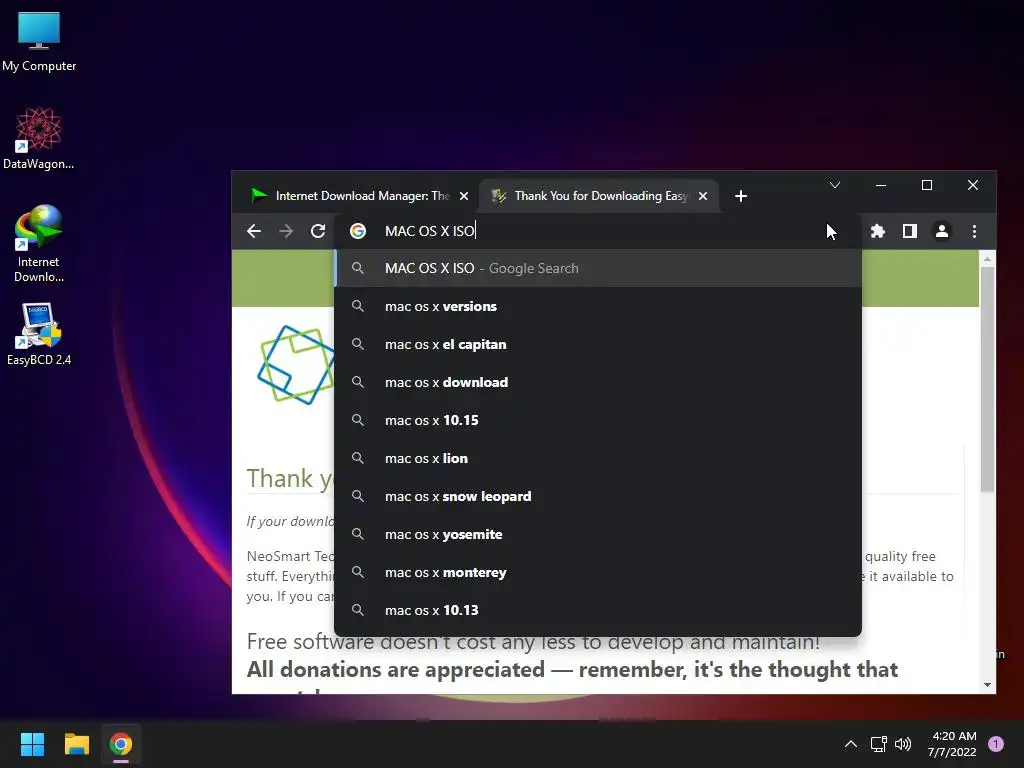1024x768 pixels.
Task: Choose the mac os x 10.13 suggestion
Action: 598,610
